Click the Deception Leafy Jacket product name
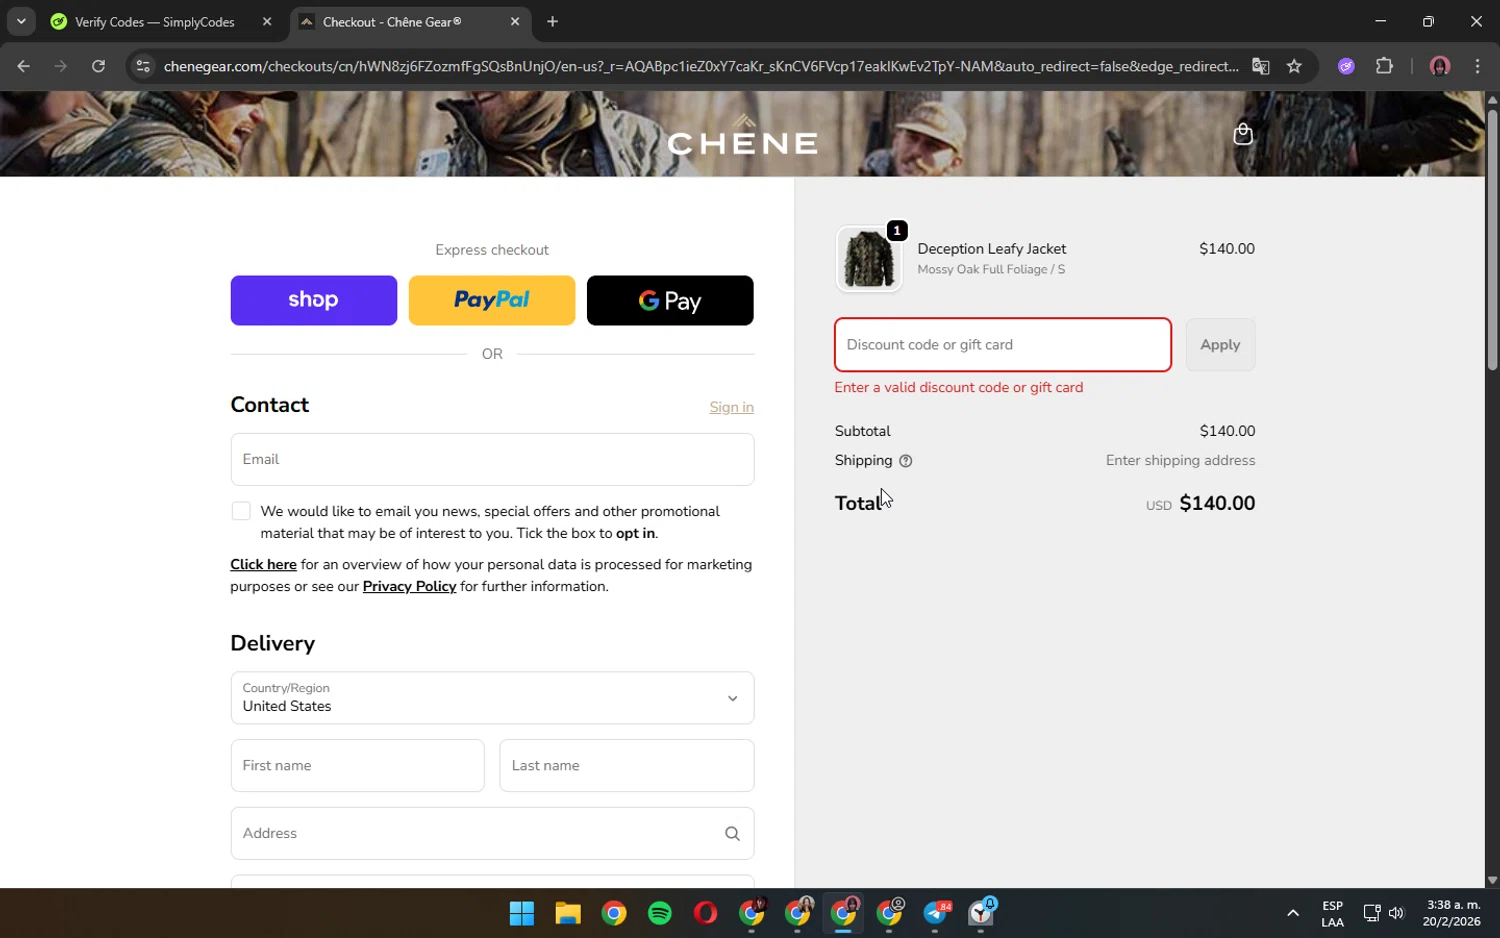1500x938 pixels. (991, 249)
